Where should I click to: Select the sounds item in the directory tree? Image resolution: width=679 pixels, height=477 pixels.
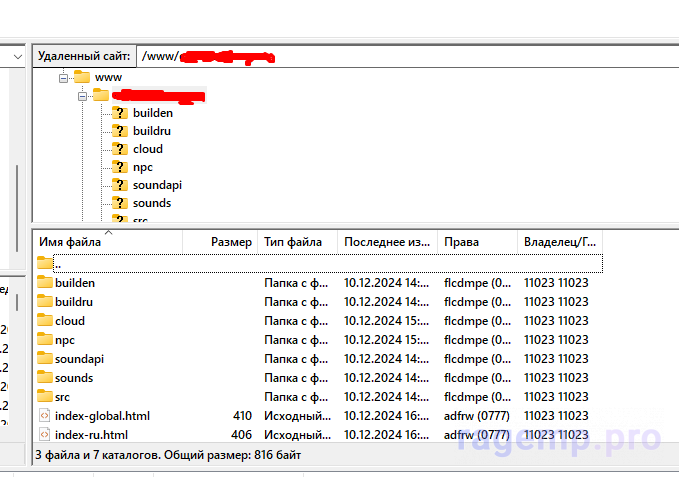[152, 203]
